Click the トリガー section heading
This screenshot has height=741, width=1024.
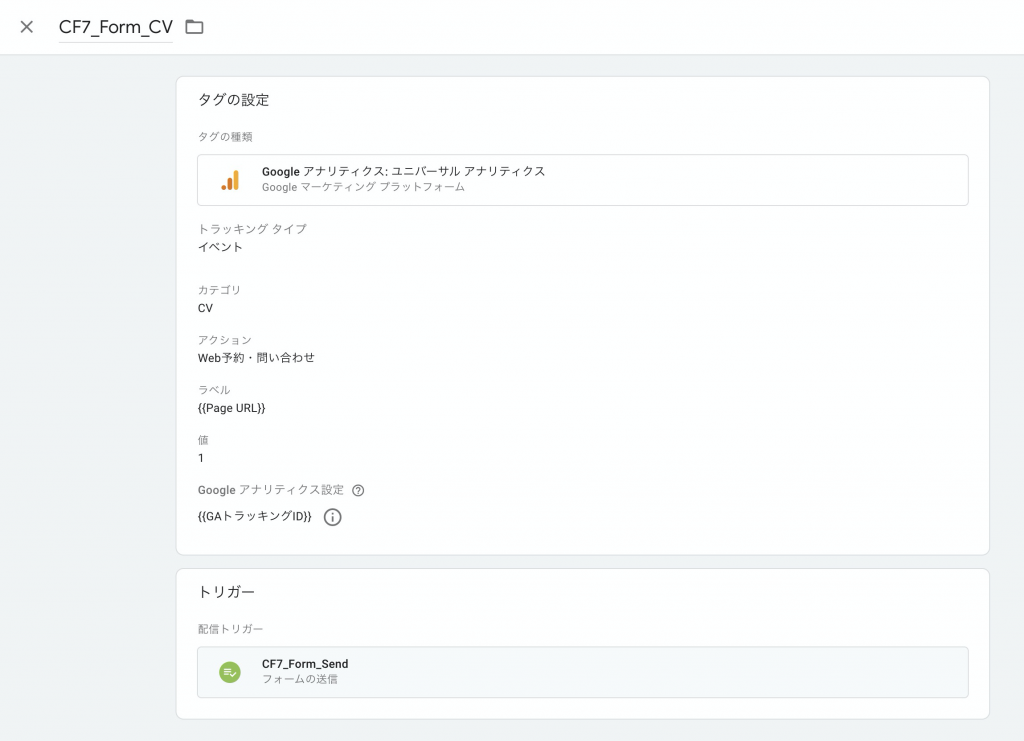(227, 591)
